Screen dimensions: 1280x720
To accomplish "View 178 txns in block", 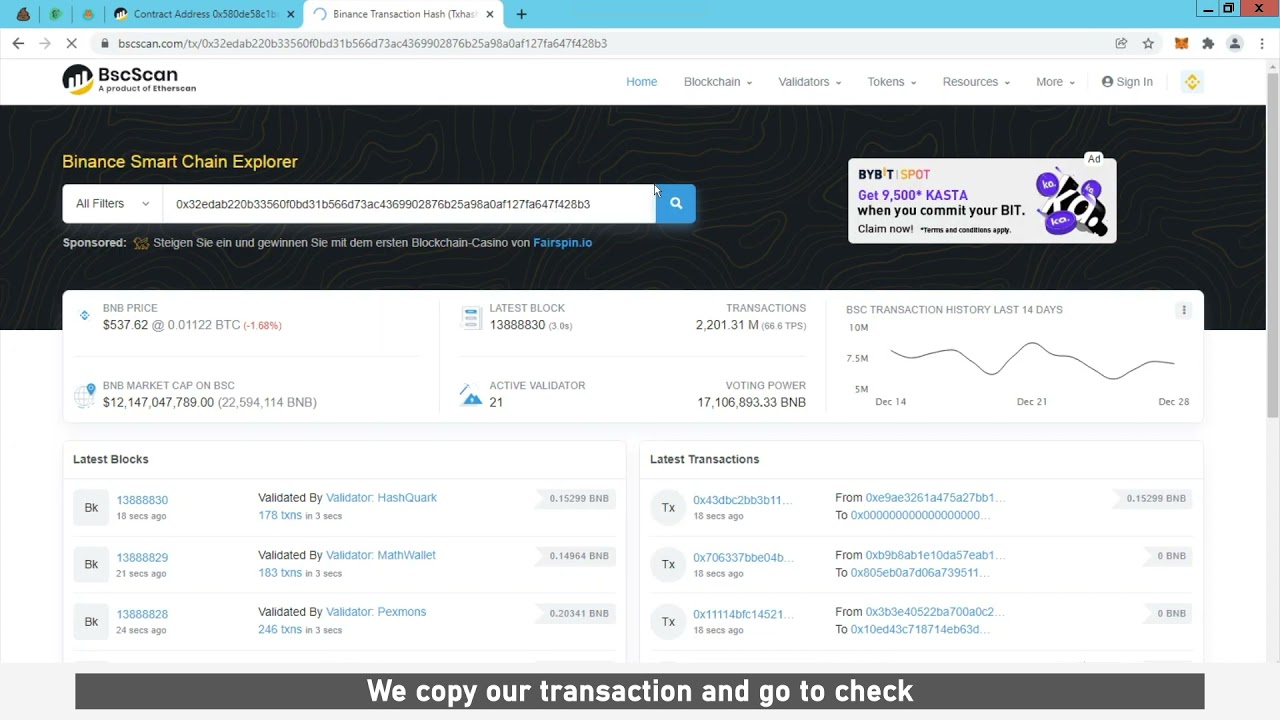I will (x=280, y=515).
